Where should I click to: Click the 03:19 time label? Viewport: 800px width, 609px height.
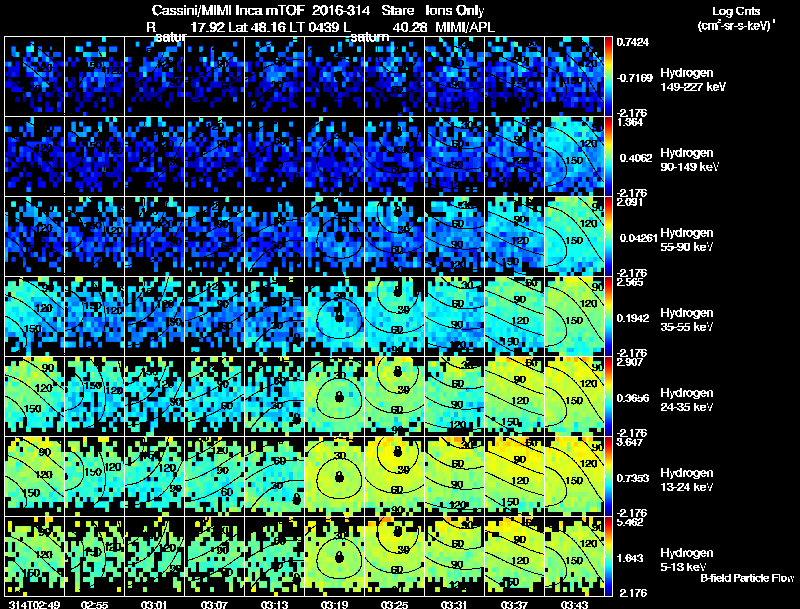334,604
